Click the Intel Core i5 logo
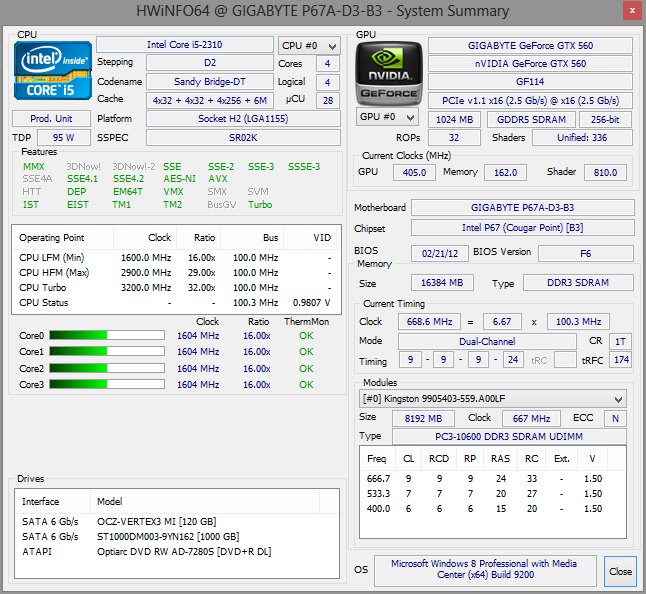The image size is (646, 594). click(x=53, y=70)
